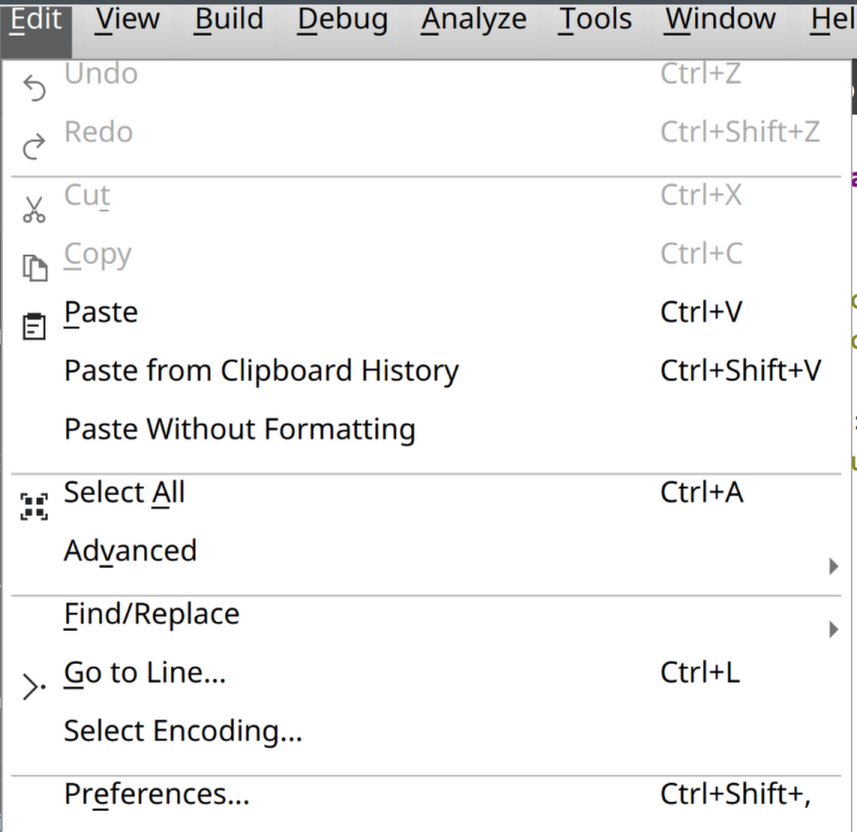Select Paste Without Formatting
Viewport: 857px width, 832px height.
click(240, 430)
